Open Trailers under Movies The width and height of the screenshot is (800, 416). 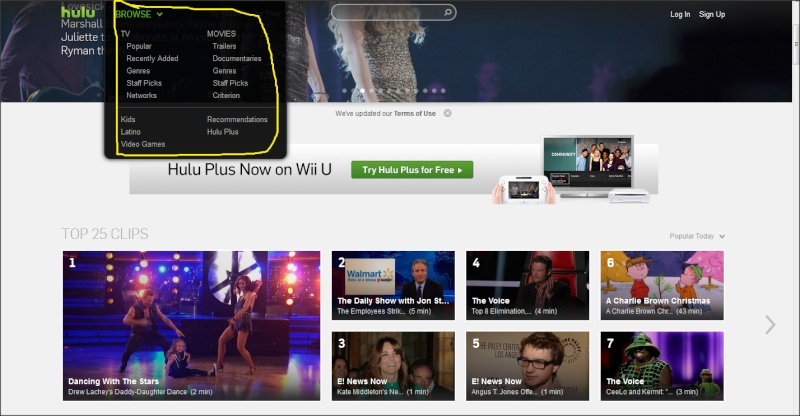coord(224,46)
